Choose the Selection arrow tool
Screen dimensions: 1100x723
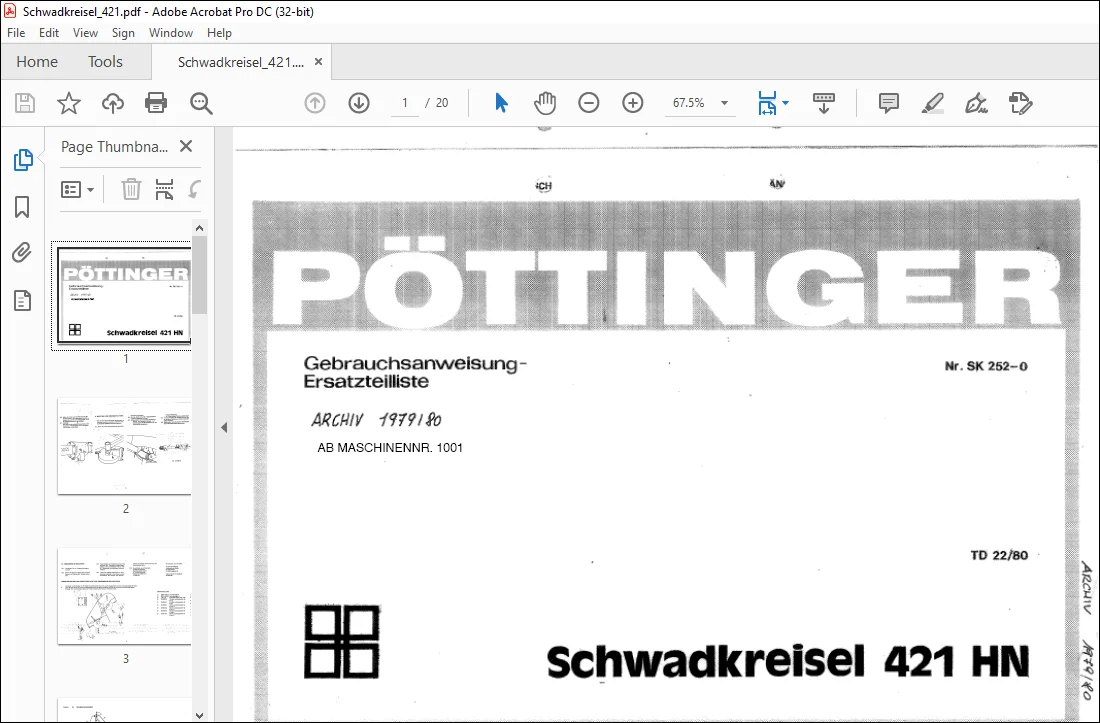(x=501, y=103)
